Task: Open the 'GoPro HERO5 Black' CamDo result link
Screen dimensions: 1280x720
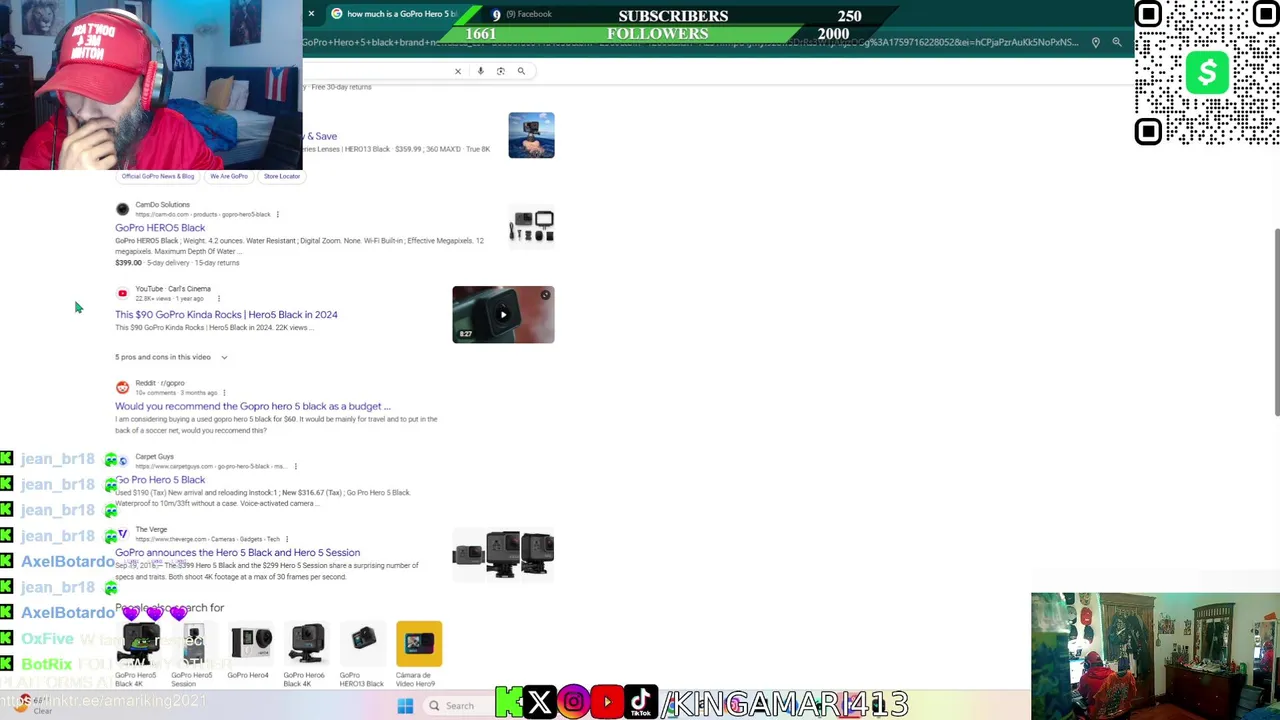Action: pyautogui.click(x=160, y=228)
